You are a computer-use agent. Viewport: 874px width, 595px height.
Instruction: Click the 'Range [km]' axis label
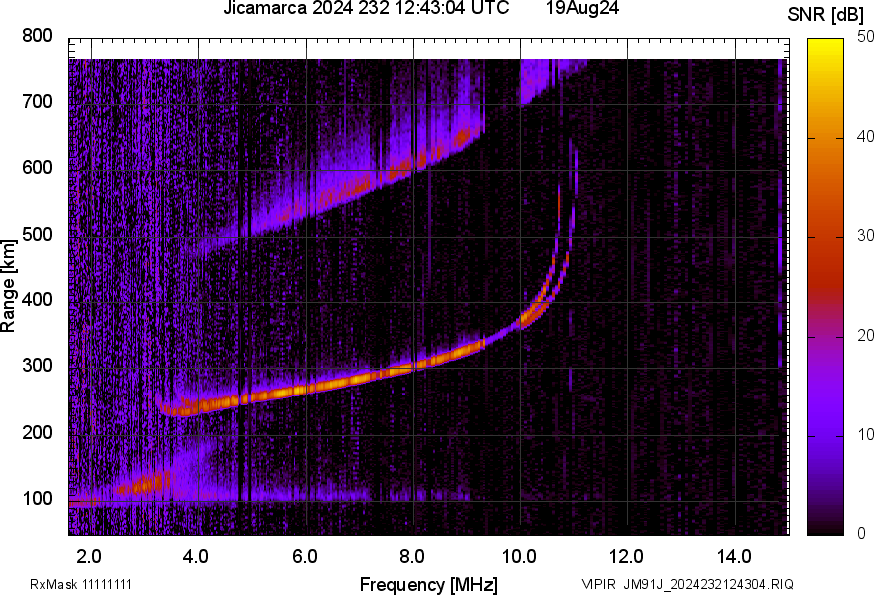[x=8, y=286]
